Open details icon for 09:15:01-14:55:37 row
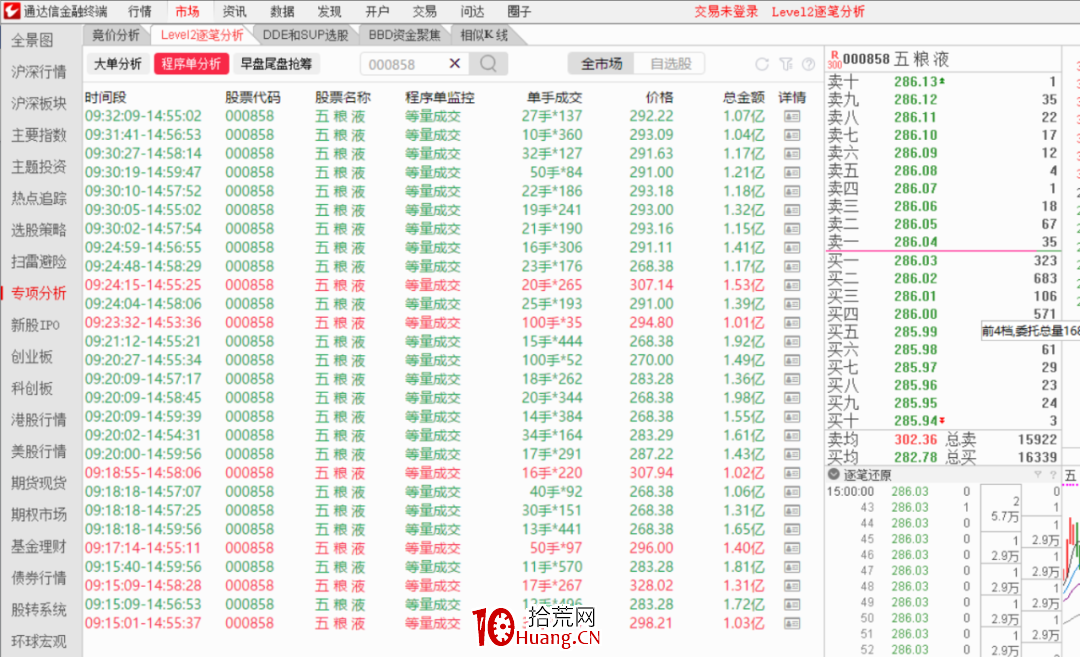1080x657 pixels. (792, 623)
